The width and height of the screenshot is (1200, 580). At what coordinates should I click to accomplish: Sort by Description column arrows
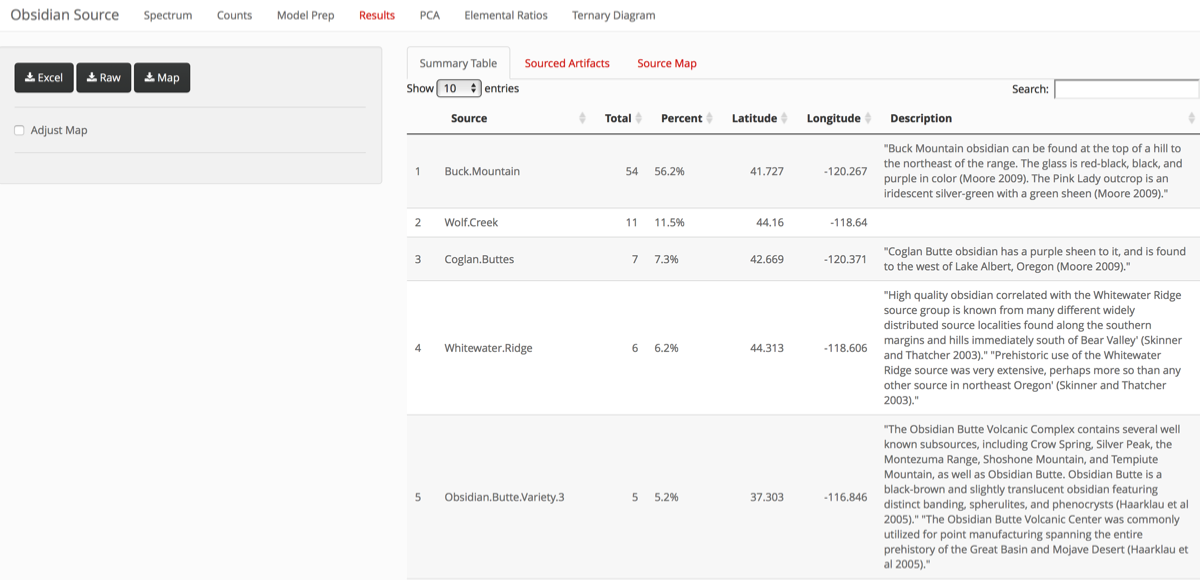1191,119
